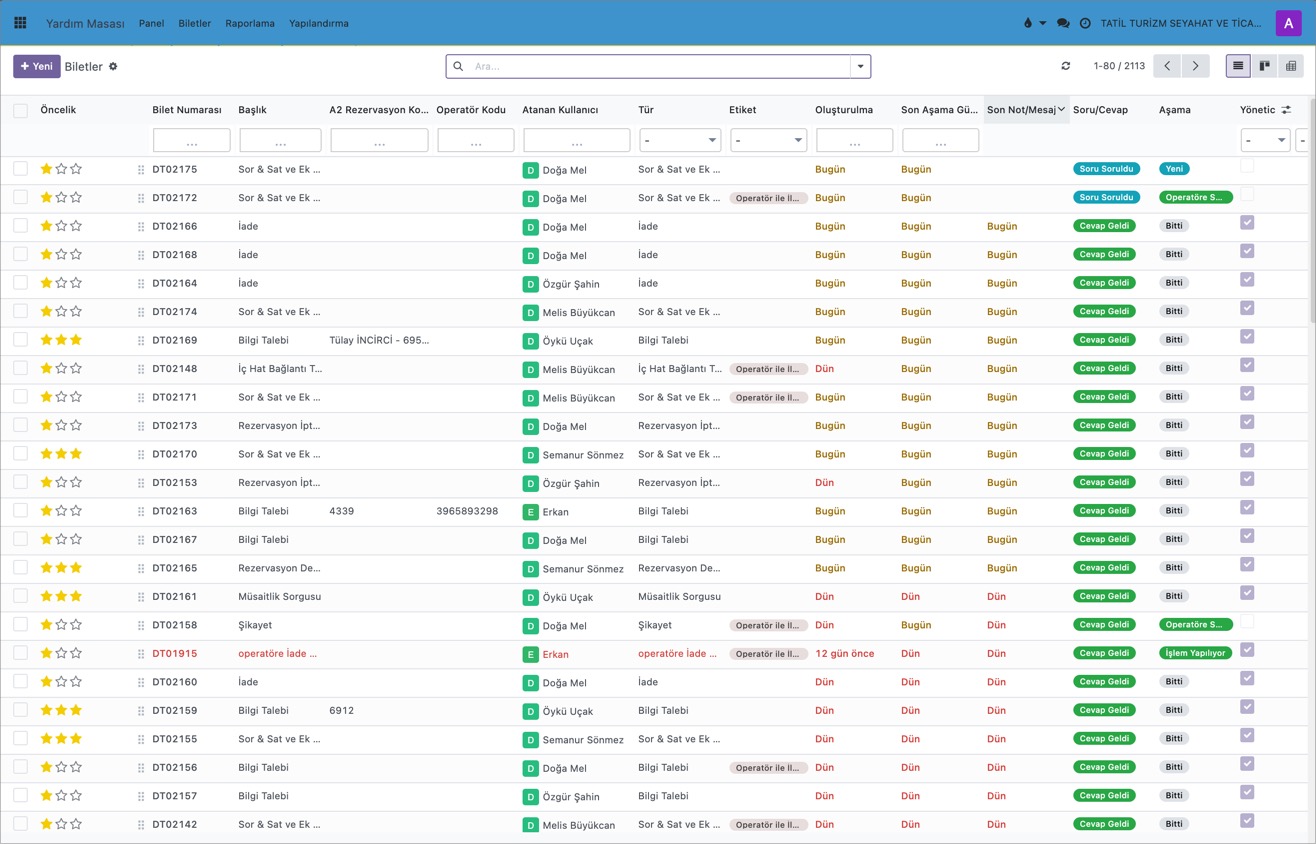
Task: Go to previous page of tickets
Action: pyautogui.click(x=1167, y=66)
